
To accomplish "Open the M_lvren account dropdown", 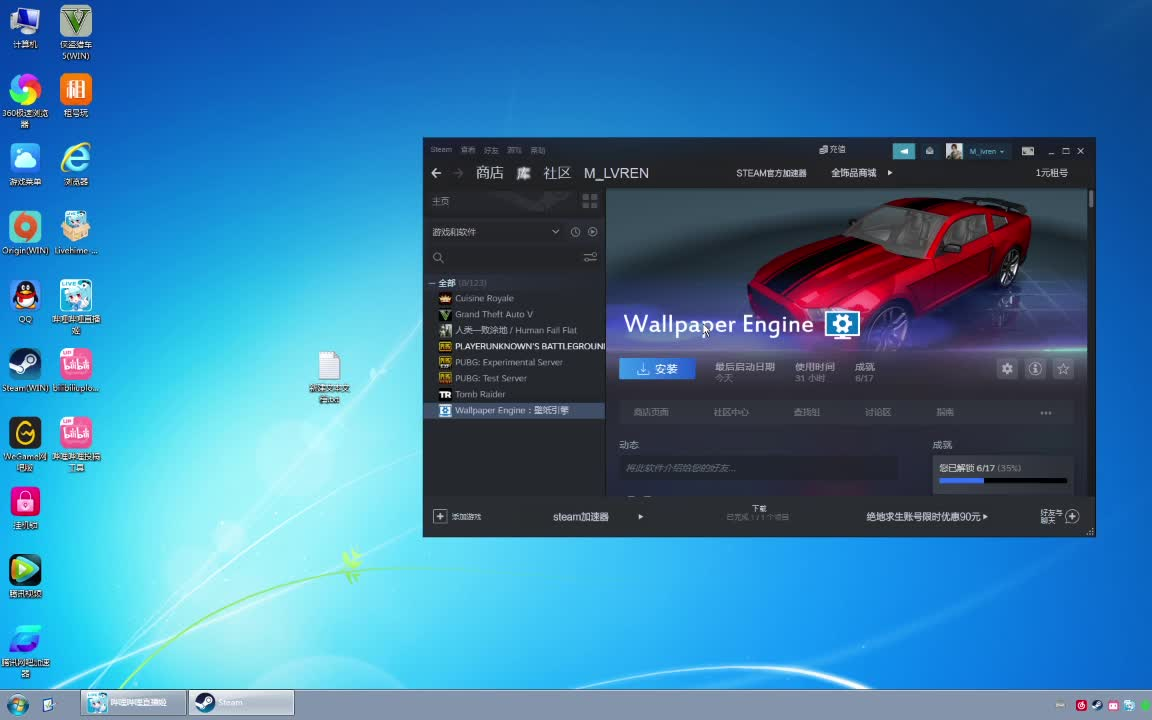I will (x=985, y=151).
